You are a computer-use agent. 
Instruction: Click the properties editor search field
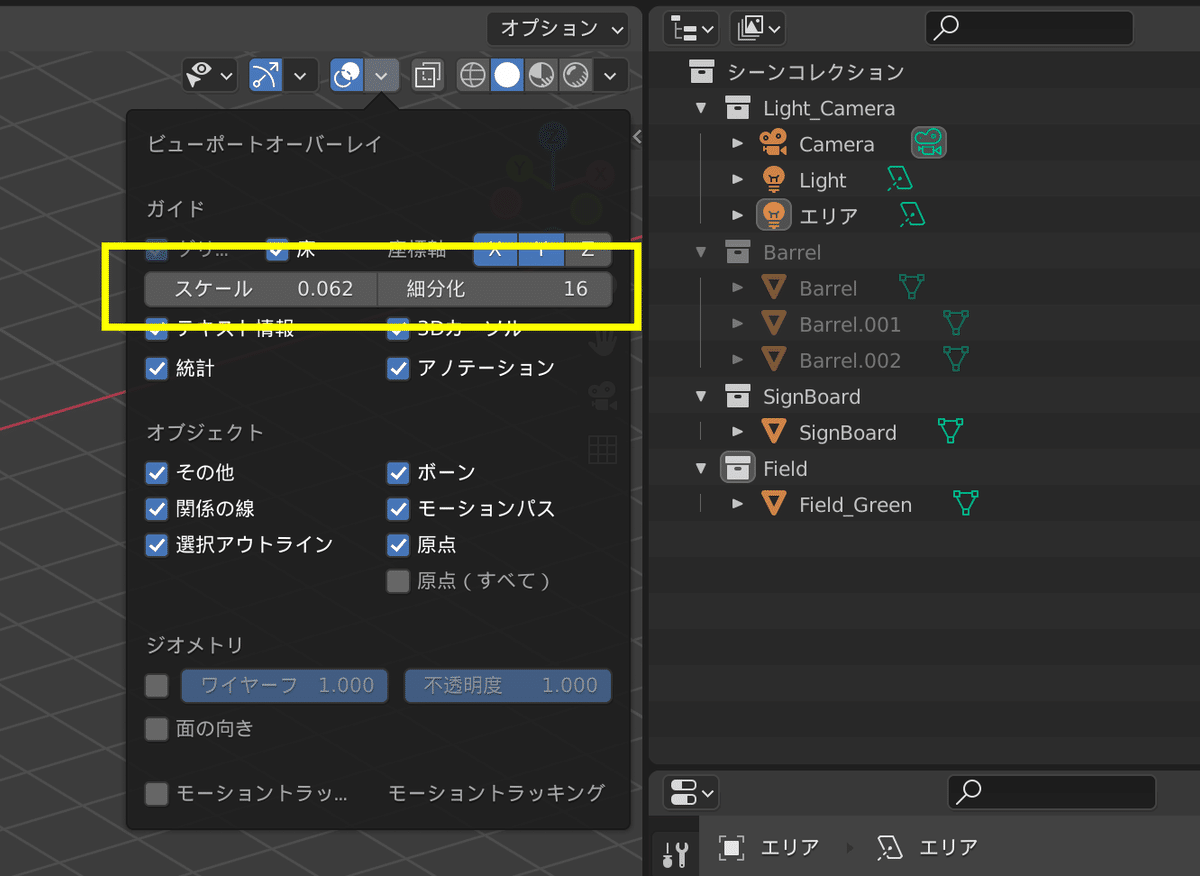pyautogui.click(x=1051, y=793)
